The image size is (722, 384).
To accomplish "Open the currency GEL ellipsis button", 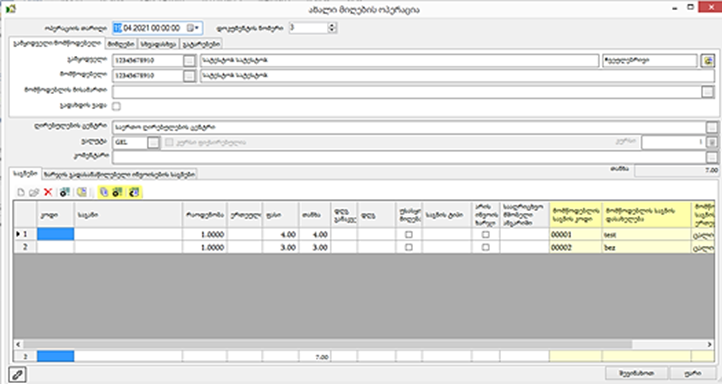I will 153,142.
